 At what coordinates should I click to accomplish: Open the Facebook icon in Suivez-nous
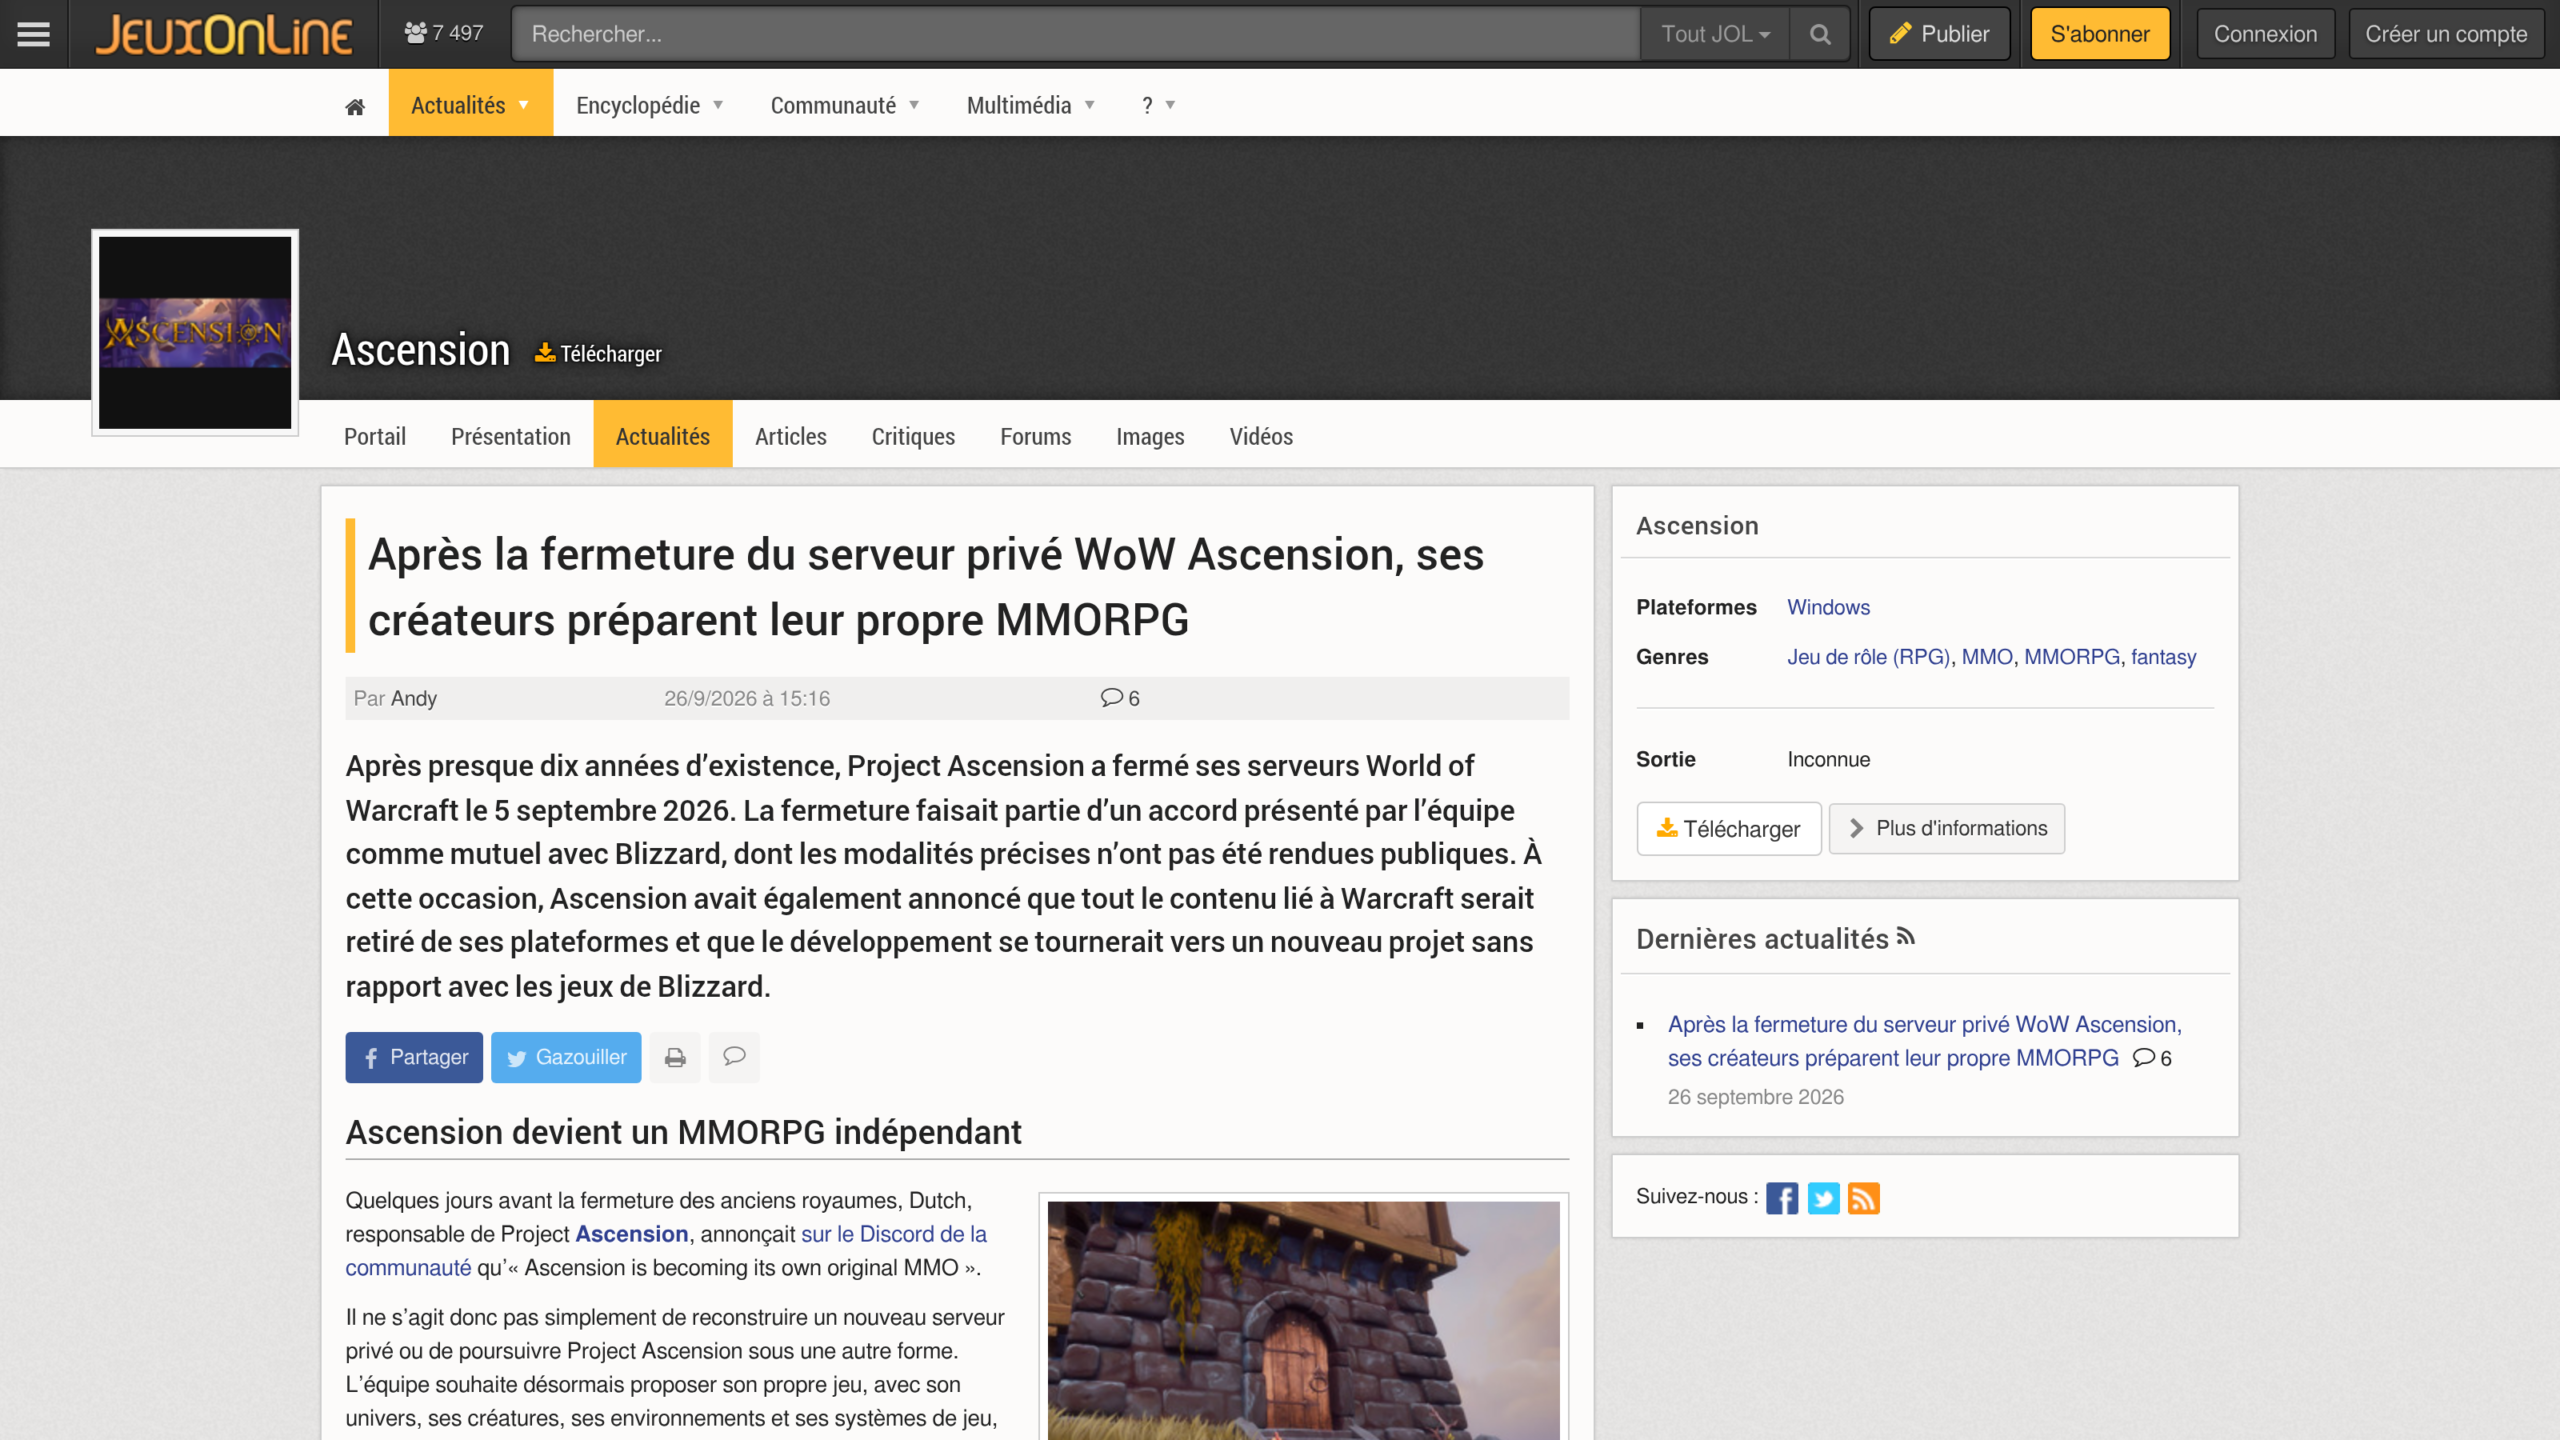(x=1782, y=1198)
